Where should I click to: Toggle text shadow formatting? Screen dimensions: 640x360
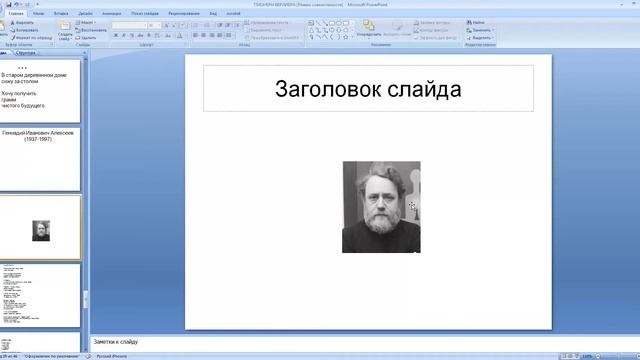pos(149,36)
